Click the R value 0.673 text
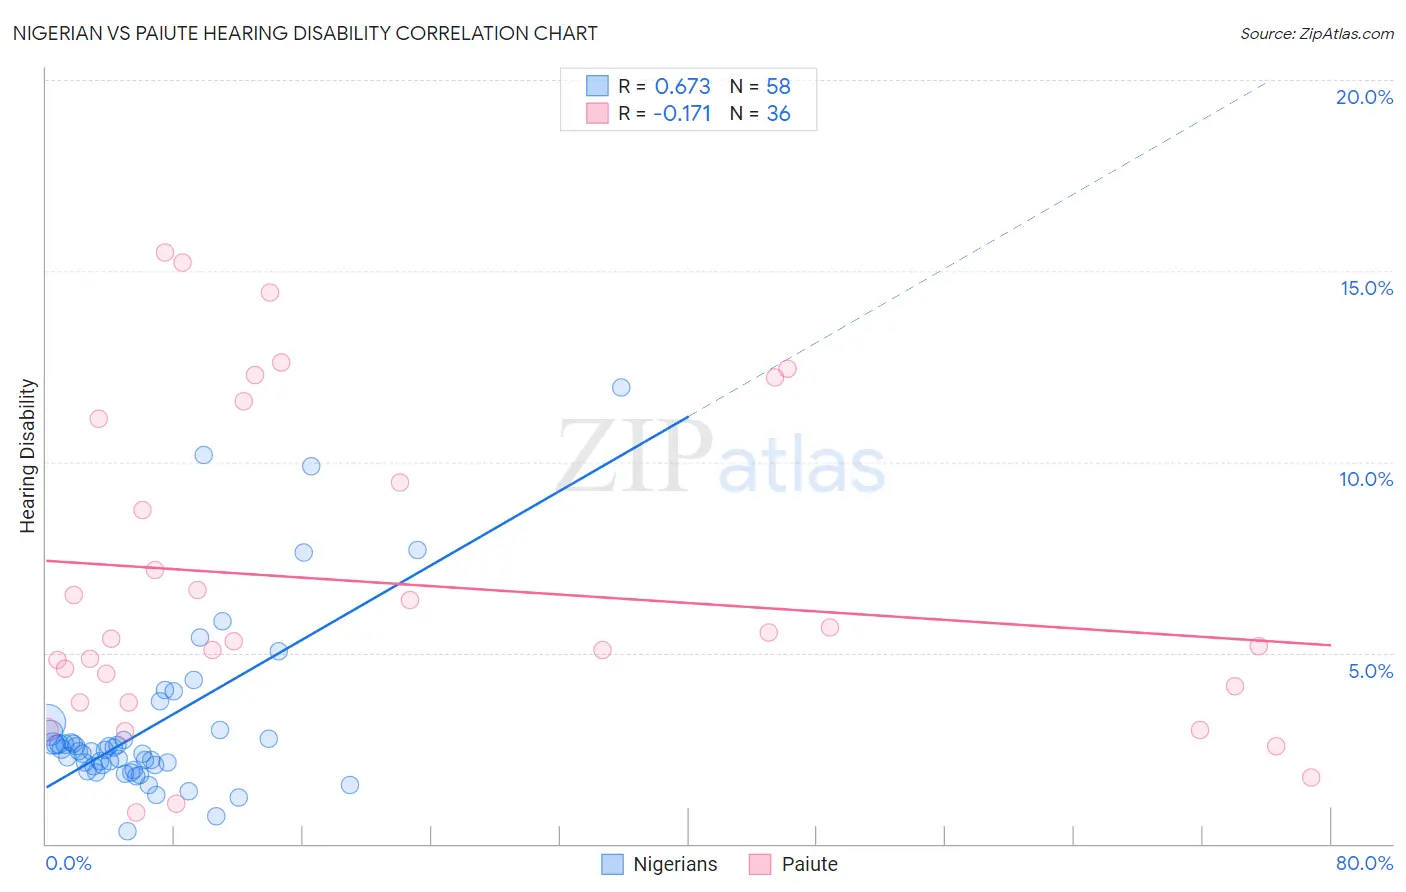This screenshot has height=892, width=1406. (682, 86)
